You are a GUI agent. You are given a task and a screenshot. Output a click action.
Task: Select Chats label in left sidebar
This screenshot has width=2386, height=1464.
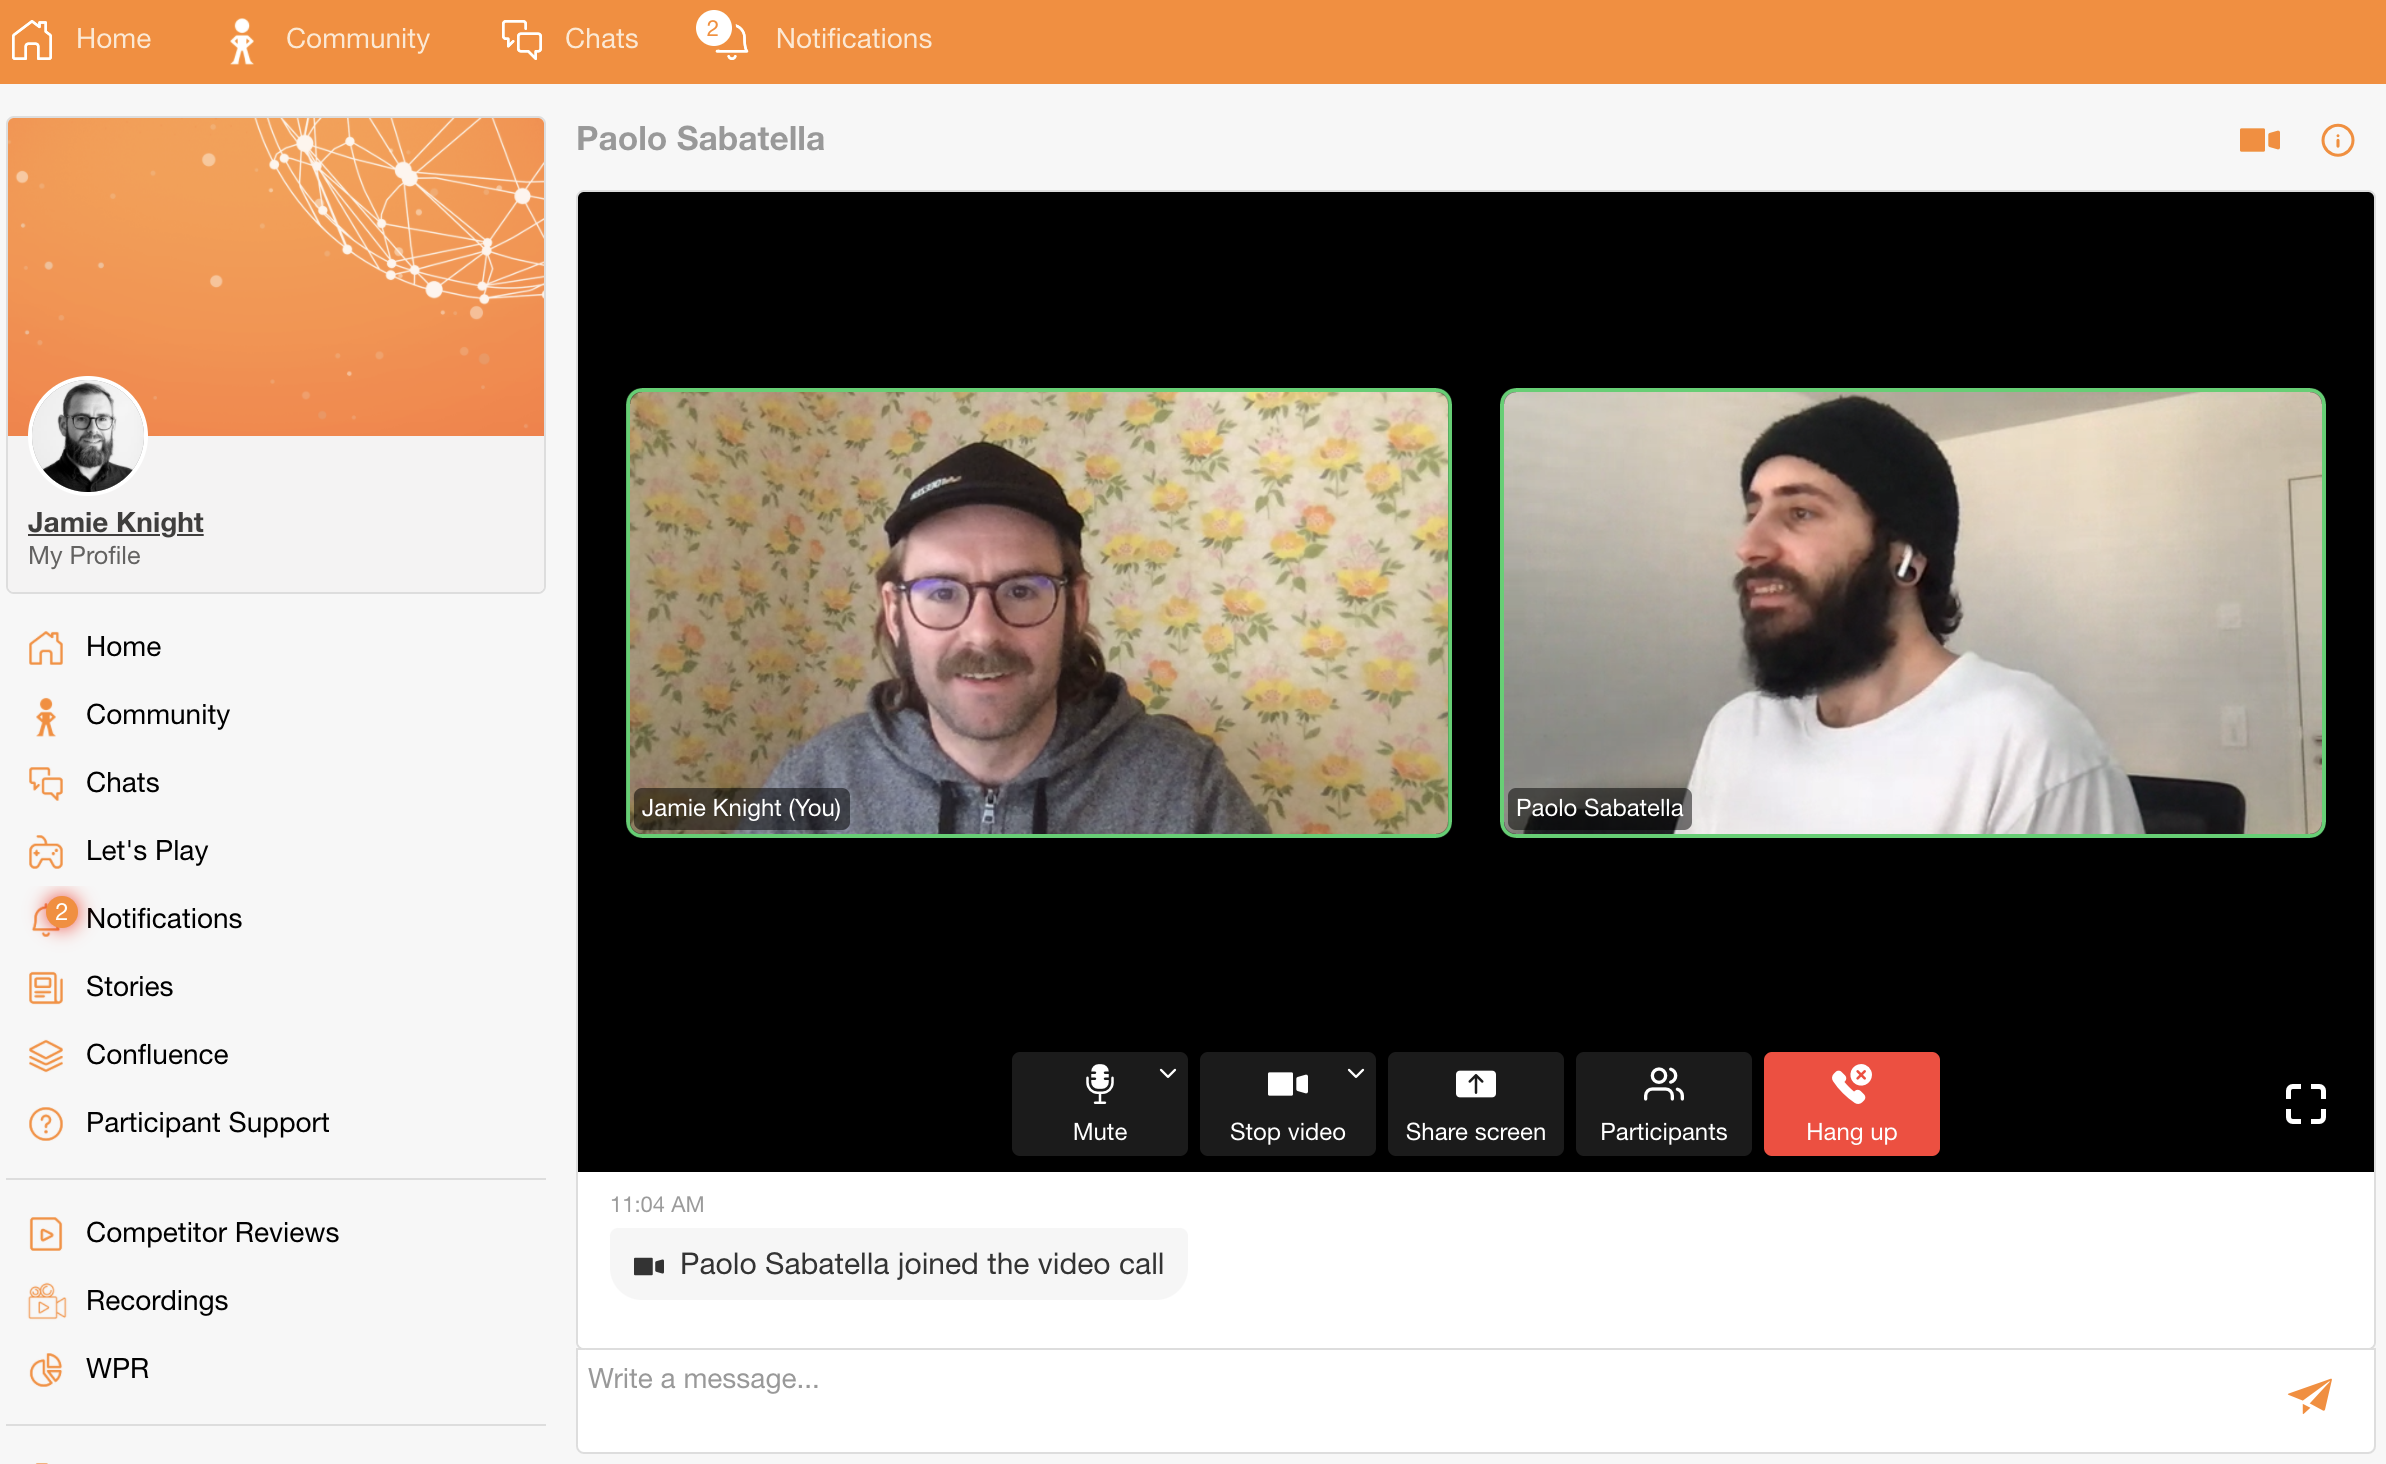pos(122,783)
